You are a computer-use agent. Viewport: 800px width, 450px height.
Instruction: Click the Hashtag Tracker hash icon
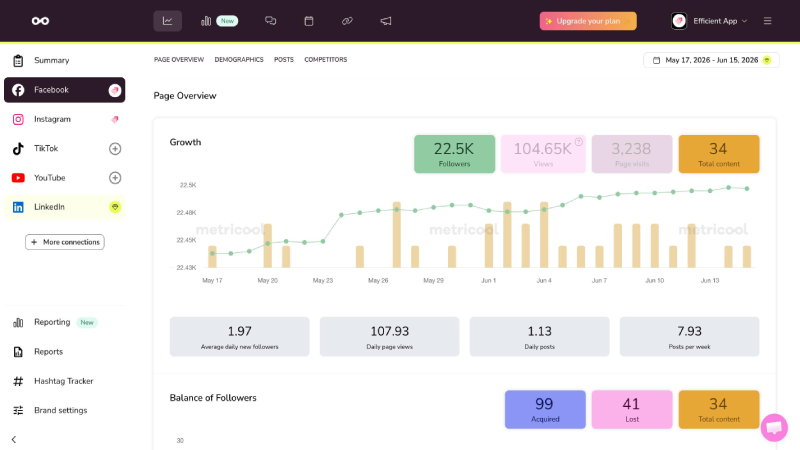point(18,381)
